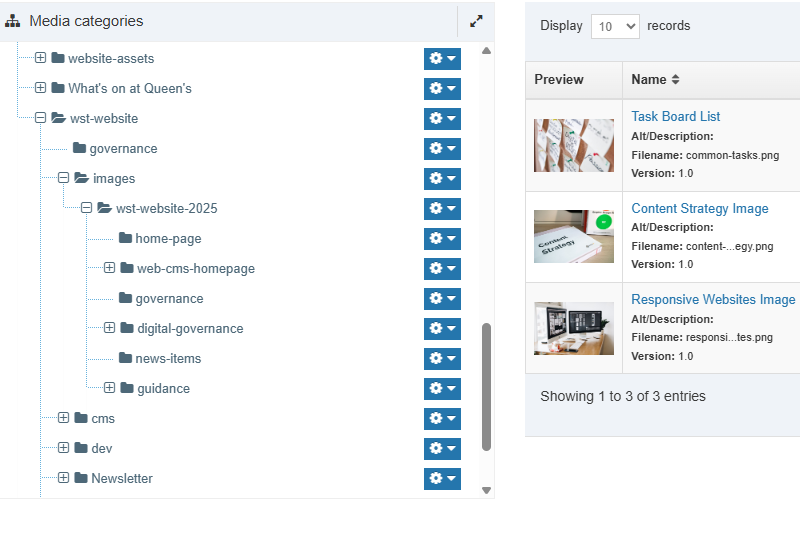Click the Media categories hierarchy icon
This screenshot has width=800, height=533.
point(13,21)
